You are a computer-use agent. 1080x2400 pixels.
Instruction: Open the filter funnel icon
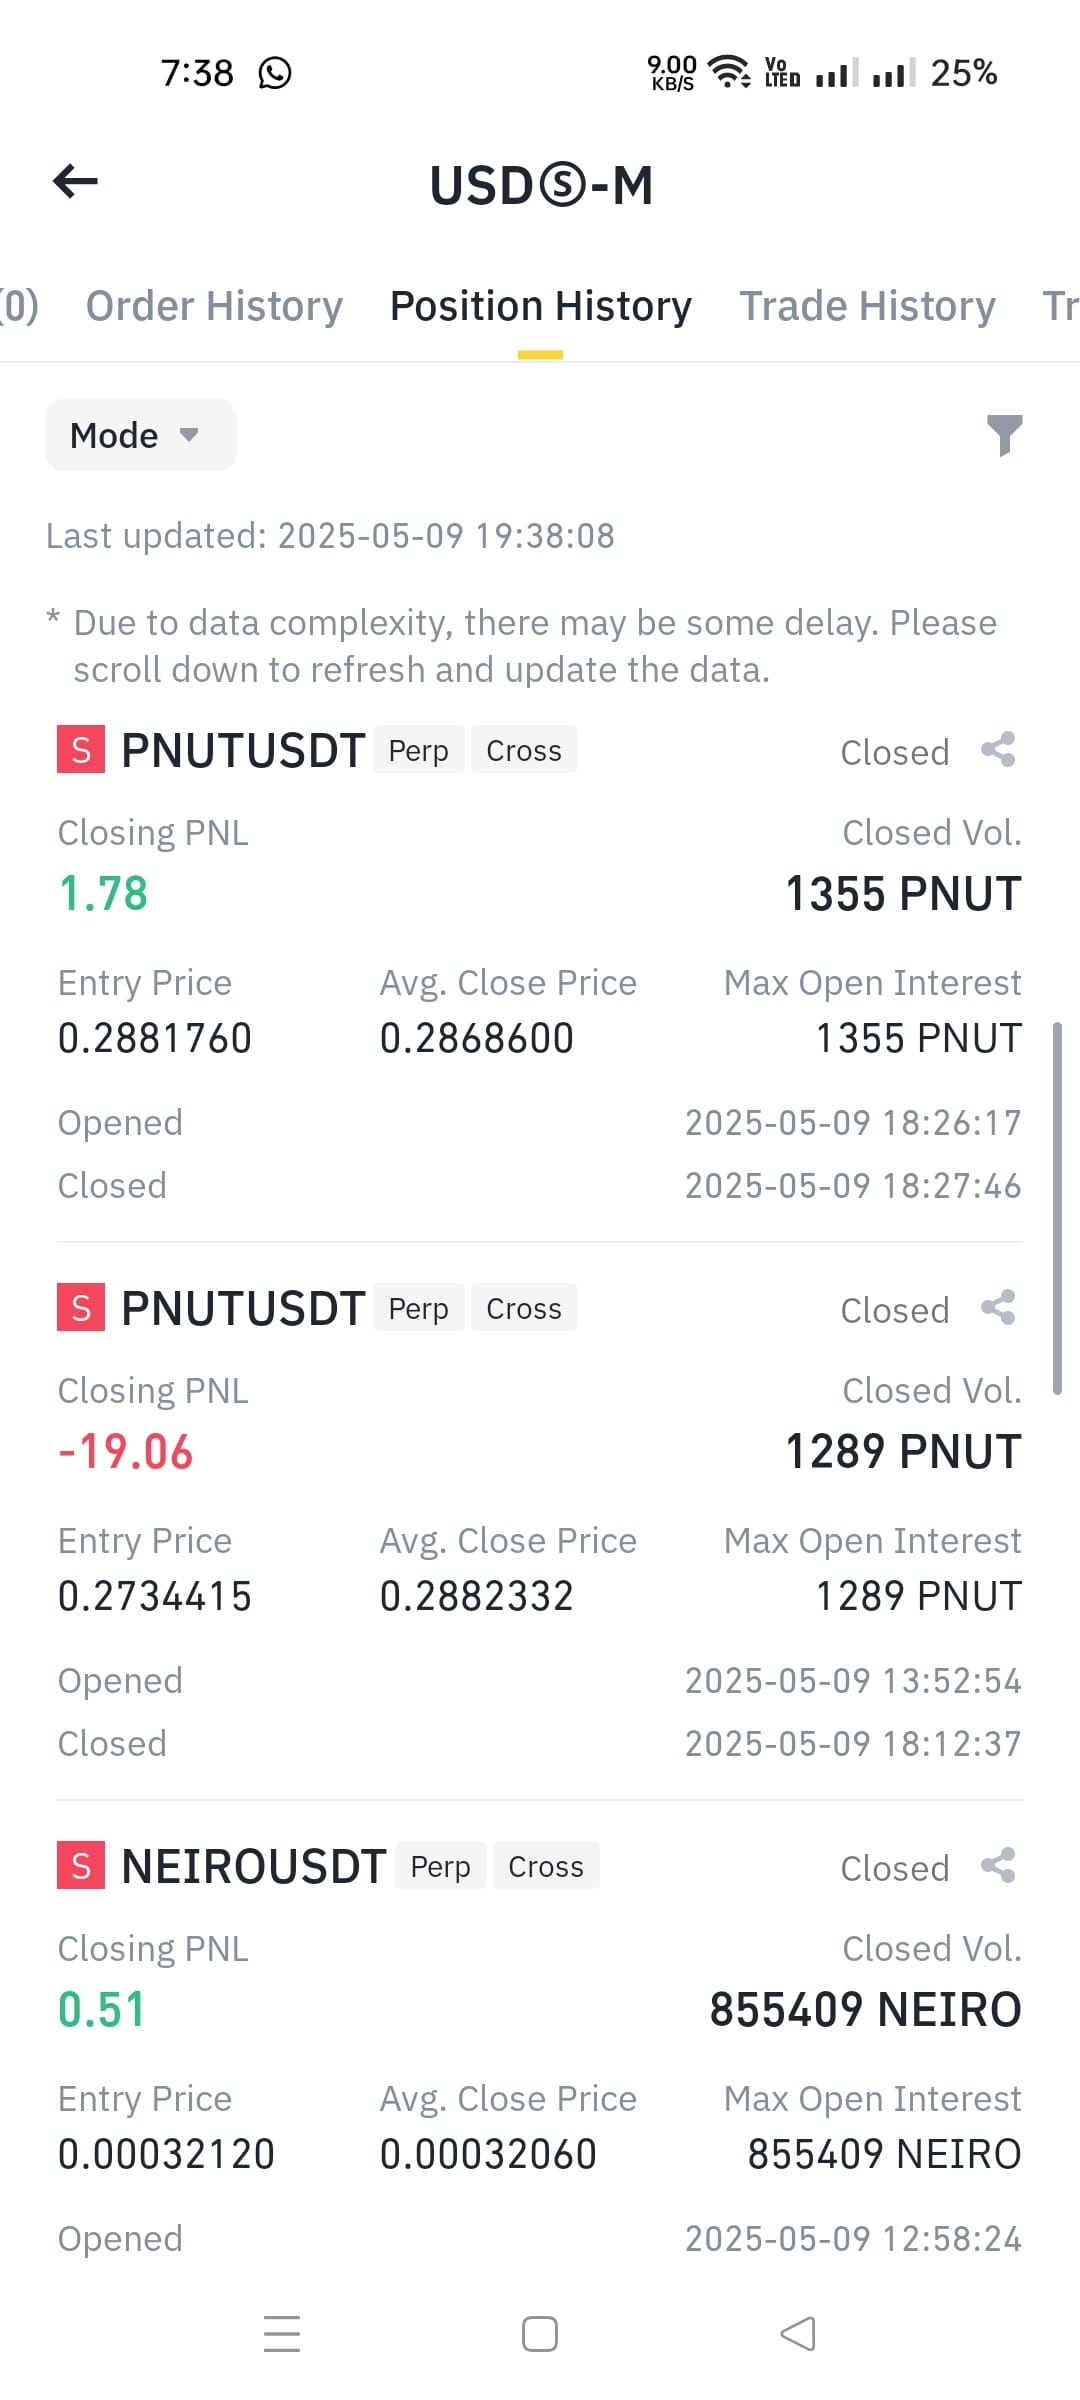[x=1004, y=435]
